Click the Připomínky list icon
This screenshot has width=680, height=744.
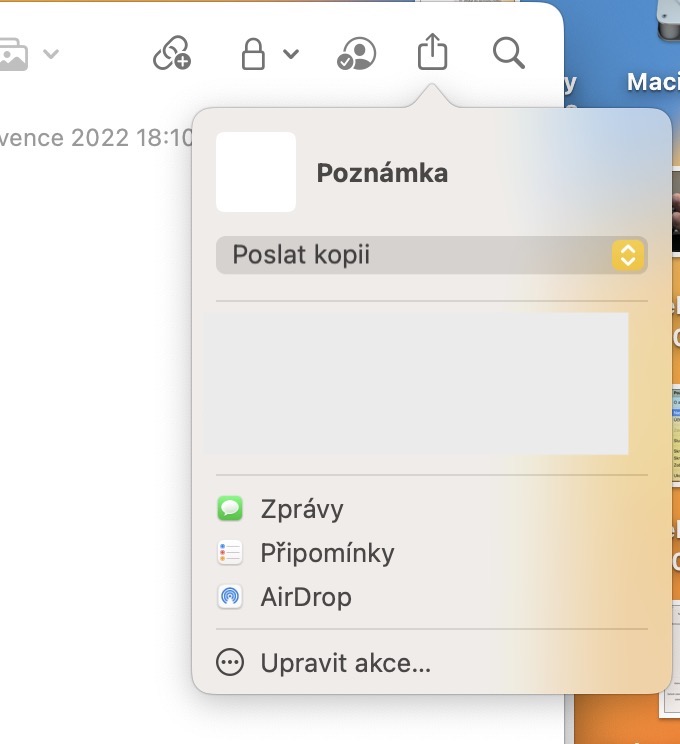pos(230,553)
